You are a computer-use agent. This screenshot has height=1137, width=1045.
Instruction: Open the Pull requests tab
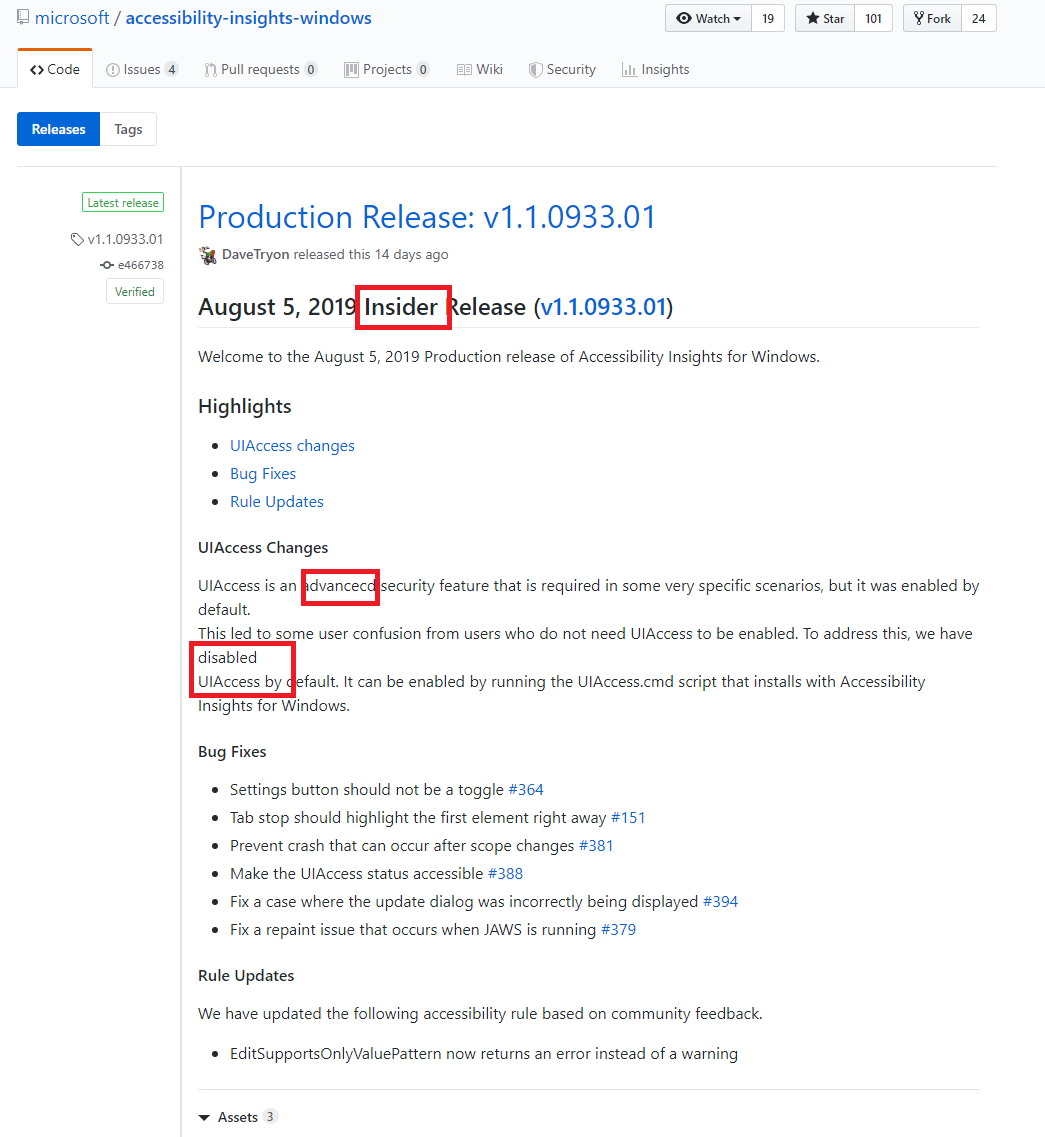261,69
